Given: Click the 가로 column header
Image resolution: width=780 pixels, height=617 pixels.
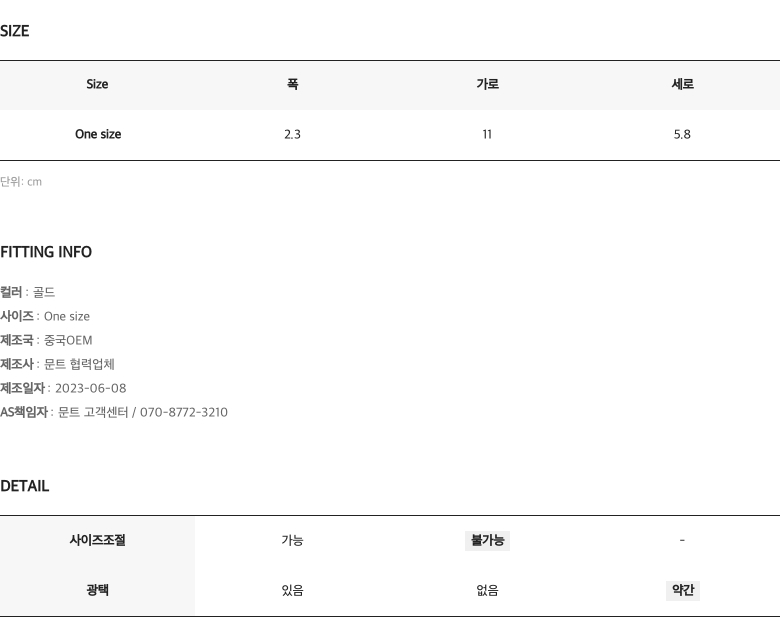Looking at the screenshot, I should pos(488,84).
